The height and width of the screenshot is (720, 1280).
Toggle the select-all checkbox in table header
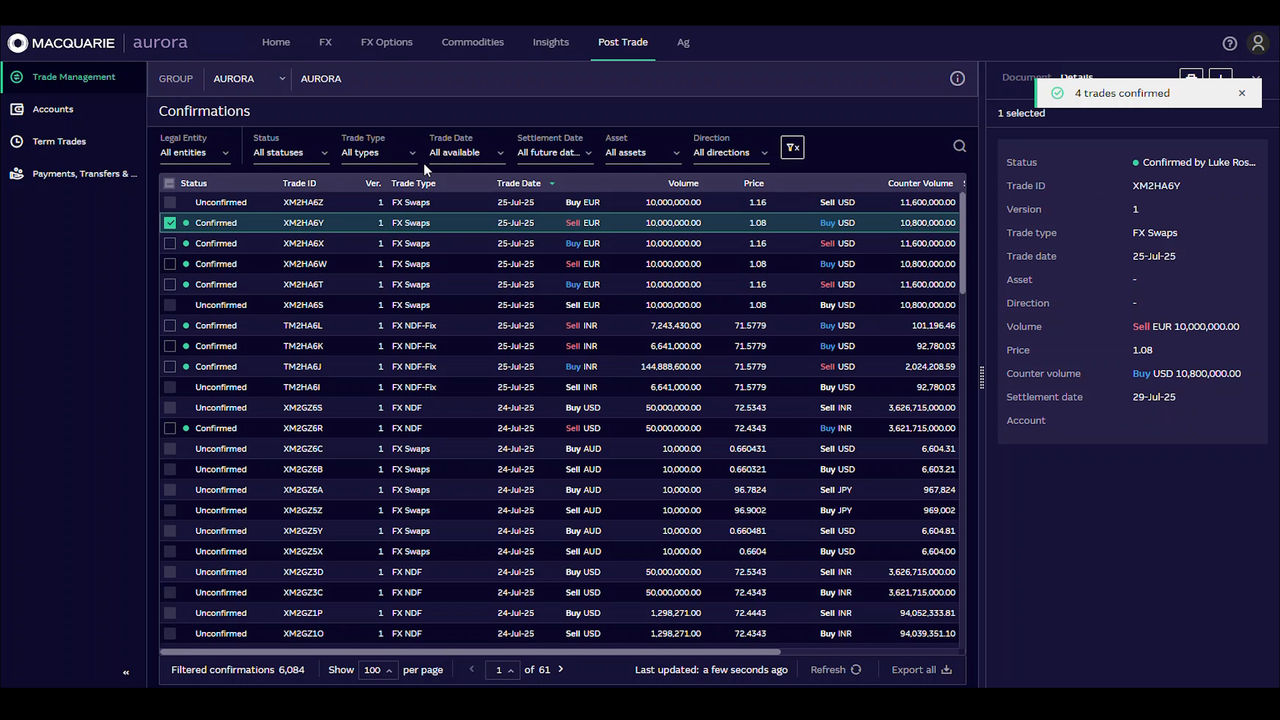click(169, 184)
